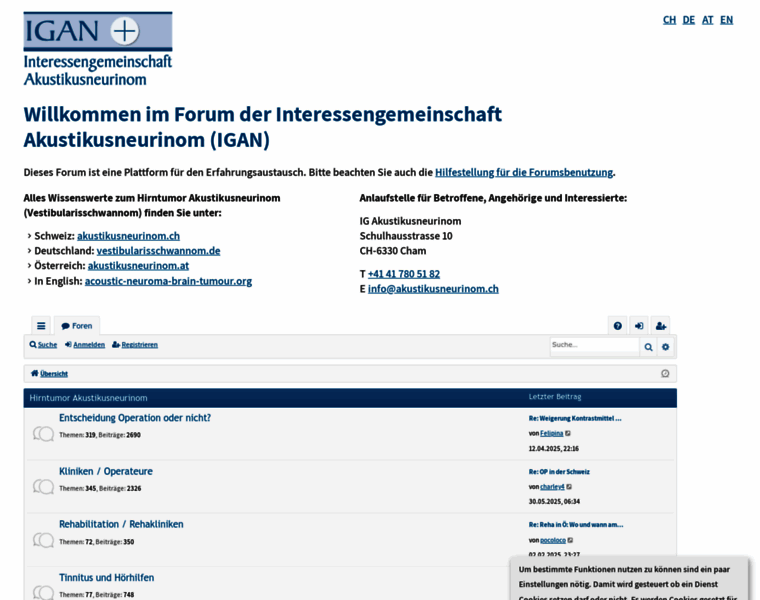Image resolution: width=760 pixels, height=600 pixels.
Task: Switch to EN language site
Action: [726, 20]
